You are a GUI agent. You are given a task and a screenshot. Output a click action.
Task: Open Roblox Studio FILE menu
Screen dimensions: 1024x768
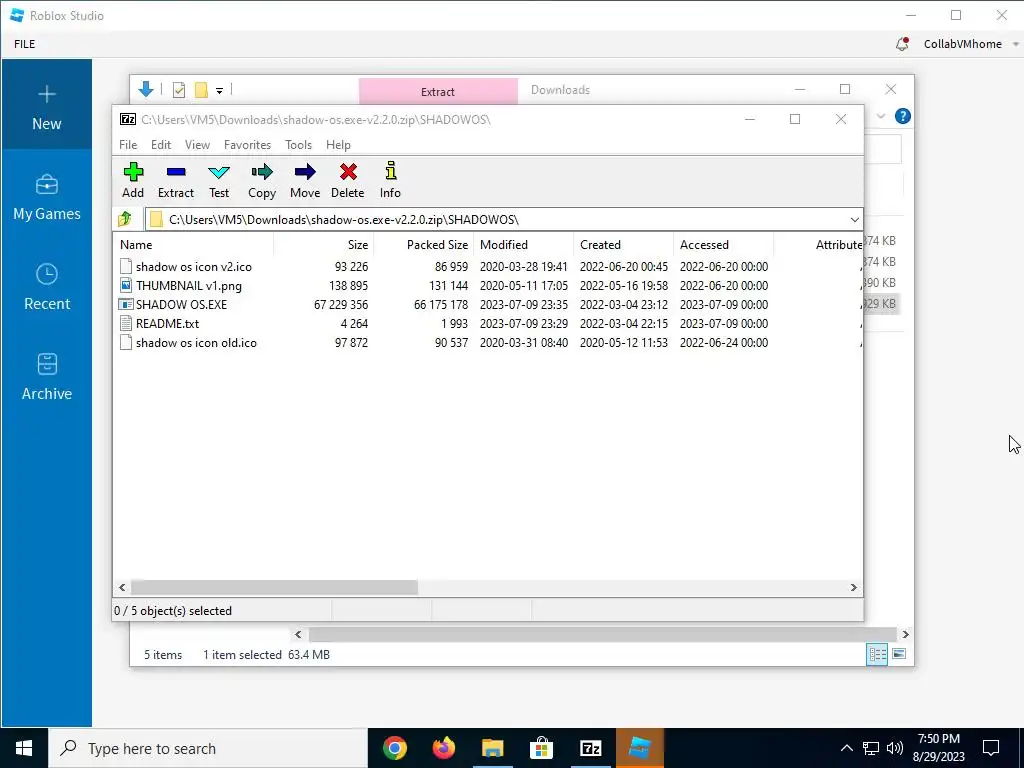point(25,44)
